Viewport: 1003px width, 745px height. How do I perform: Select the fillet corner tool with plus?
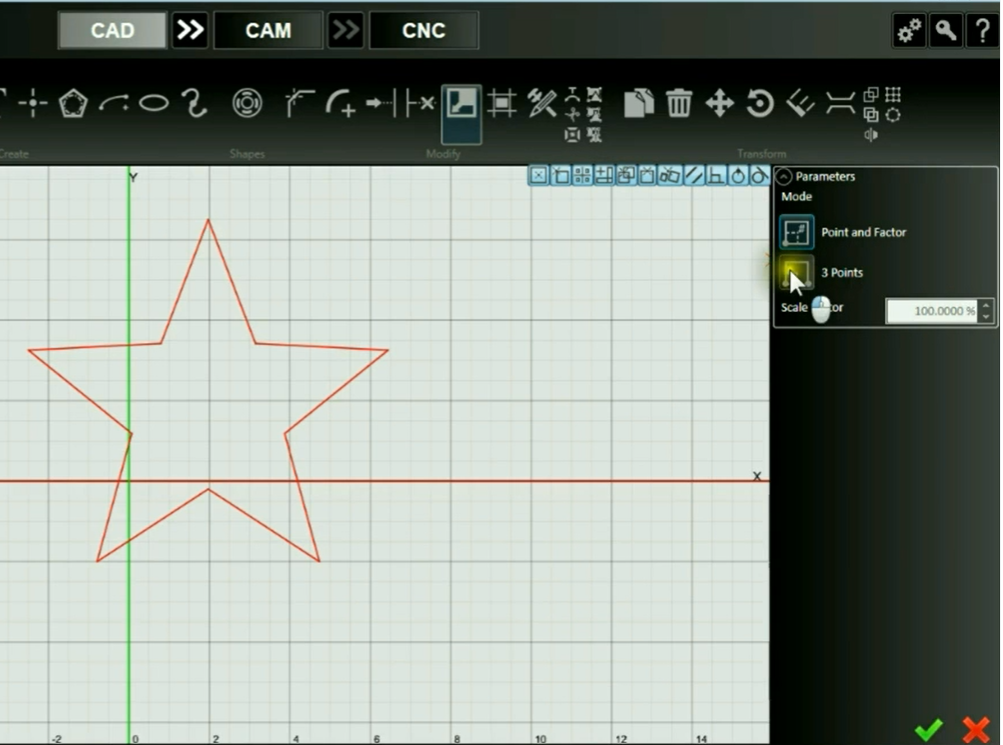[x=340, y=103]
